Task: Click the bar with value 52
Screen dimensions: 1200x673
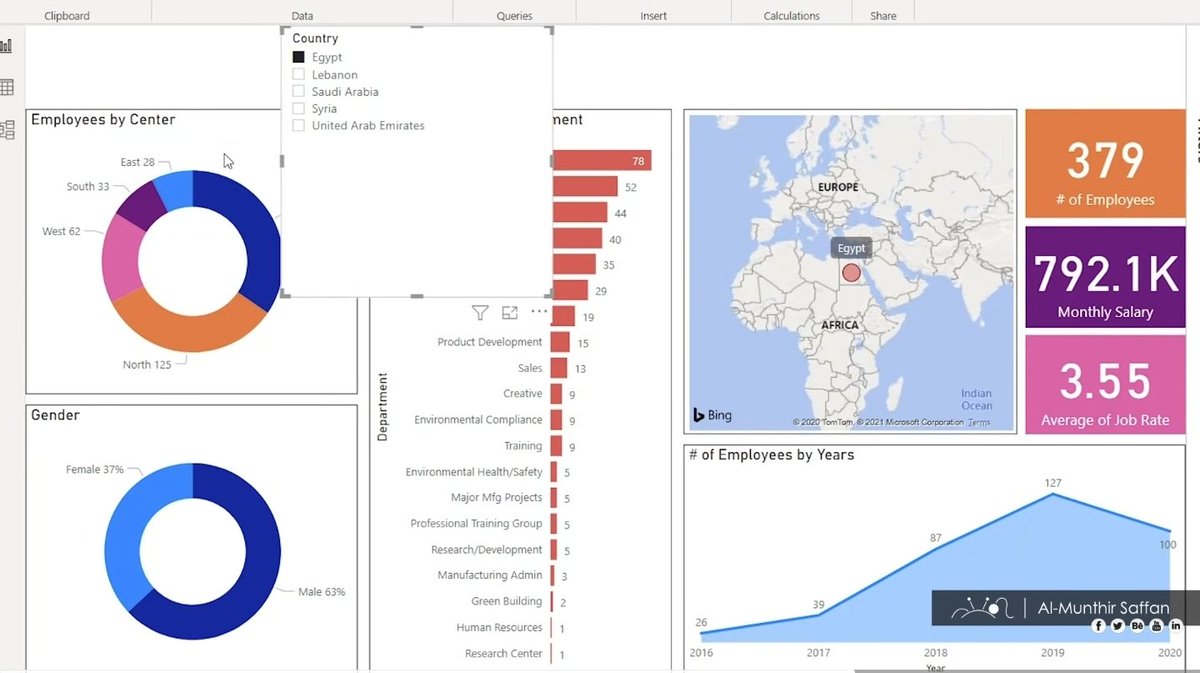Action: click(585, 187)
